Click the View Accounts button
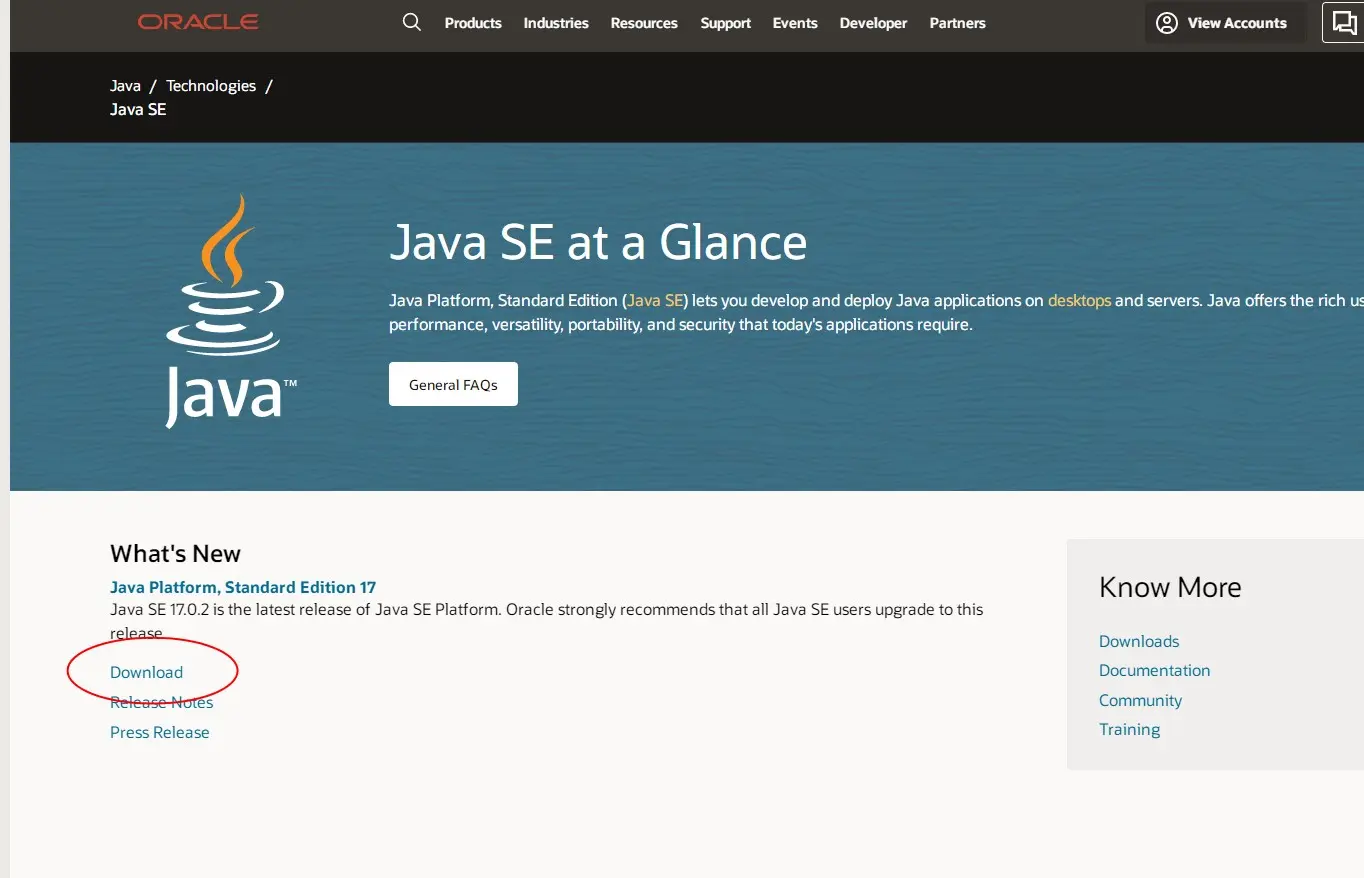Screen dimensions: 1364x878 pos(1225,23)
